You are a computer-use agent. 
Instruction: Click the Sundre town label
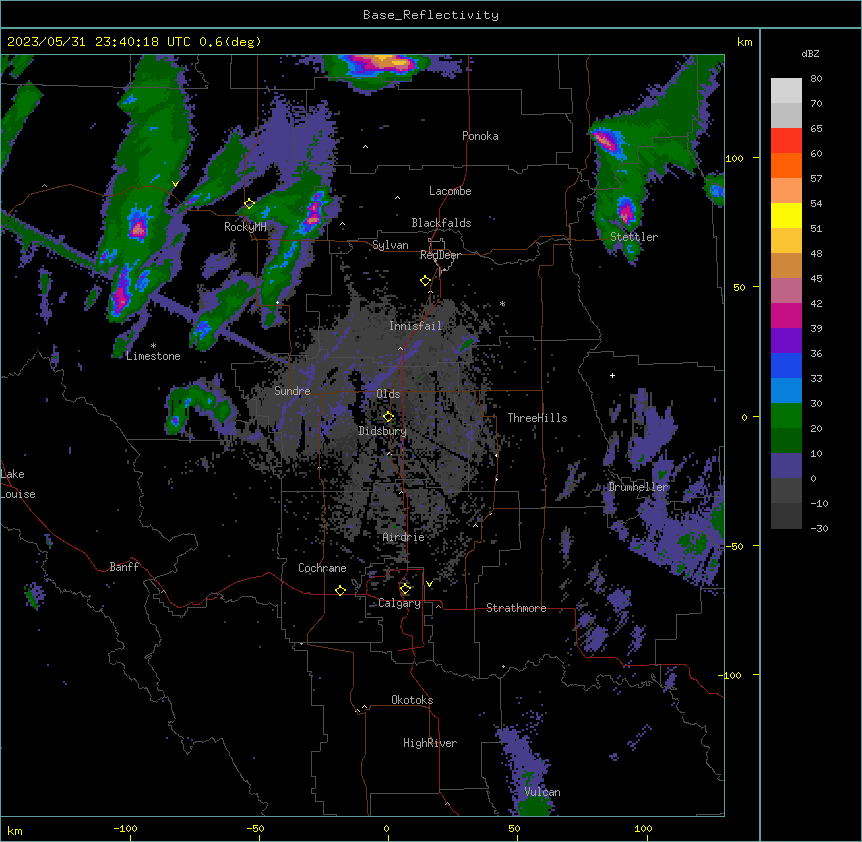pos(292,391)
